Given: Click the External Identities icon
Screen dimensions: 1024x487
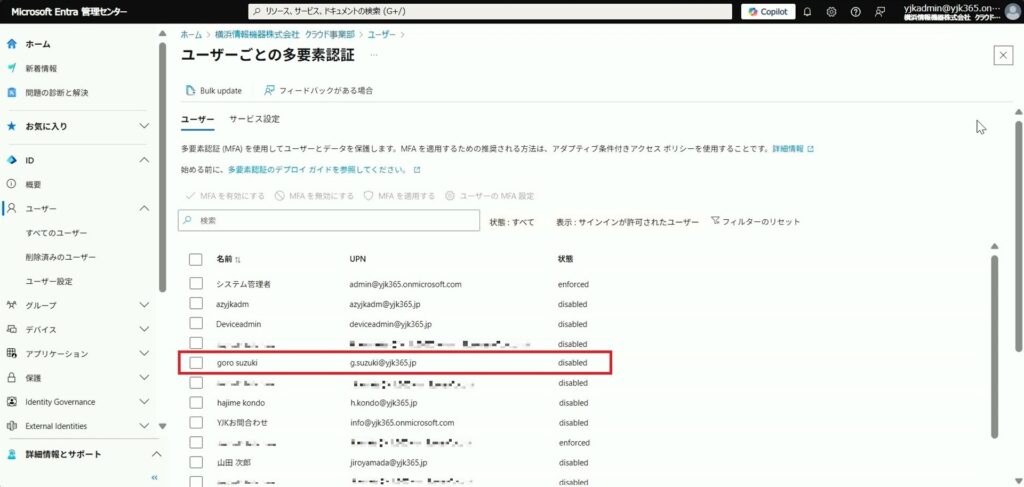Looking at the screenshot, I should coord(11,426).
